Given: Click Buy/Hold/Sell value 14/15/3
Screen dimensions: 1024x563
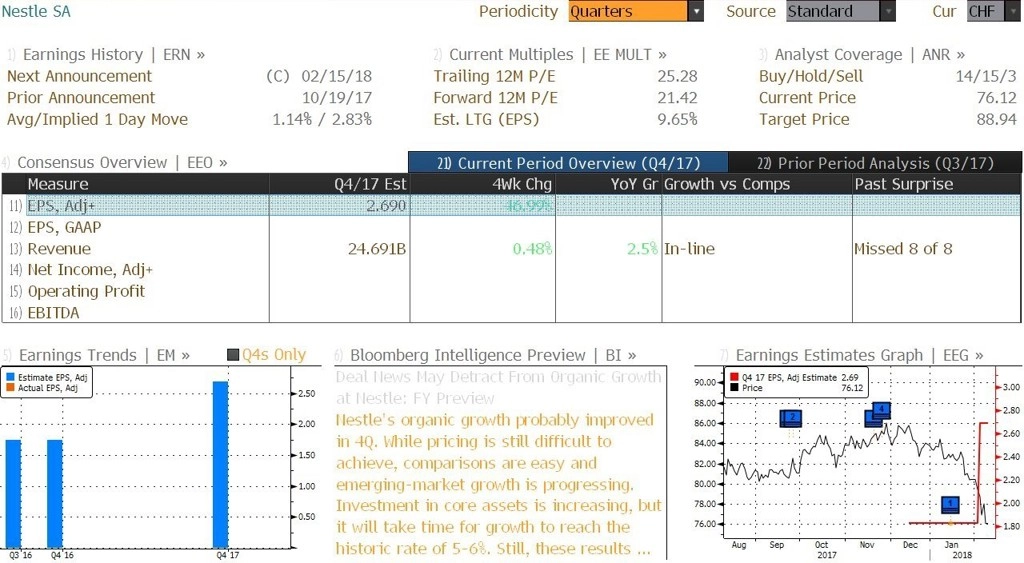Looking at the screenshot, I should point(986,76).
